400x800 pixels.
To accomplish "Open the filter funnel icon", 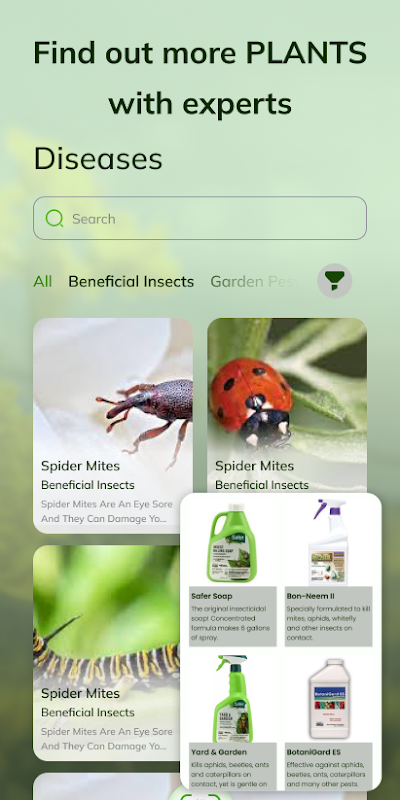I will tap(335, 281).
